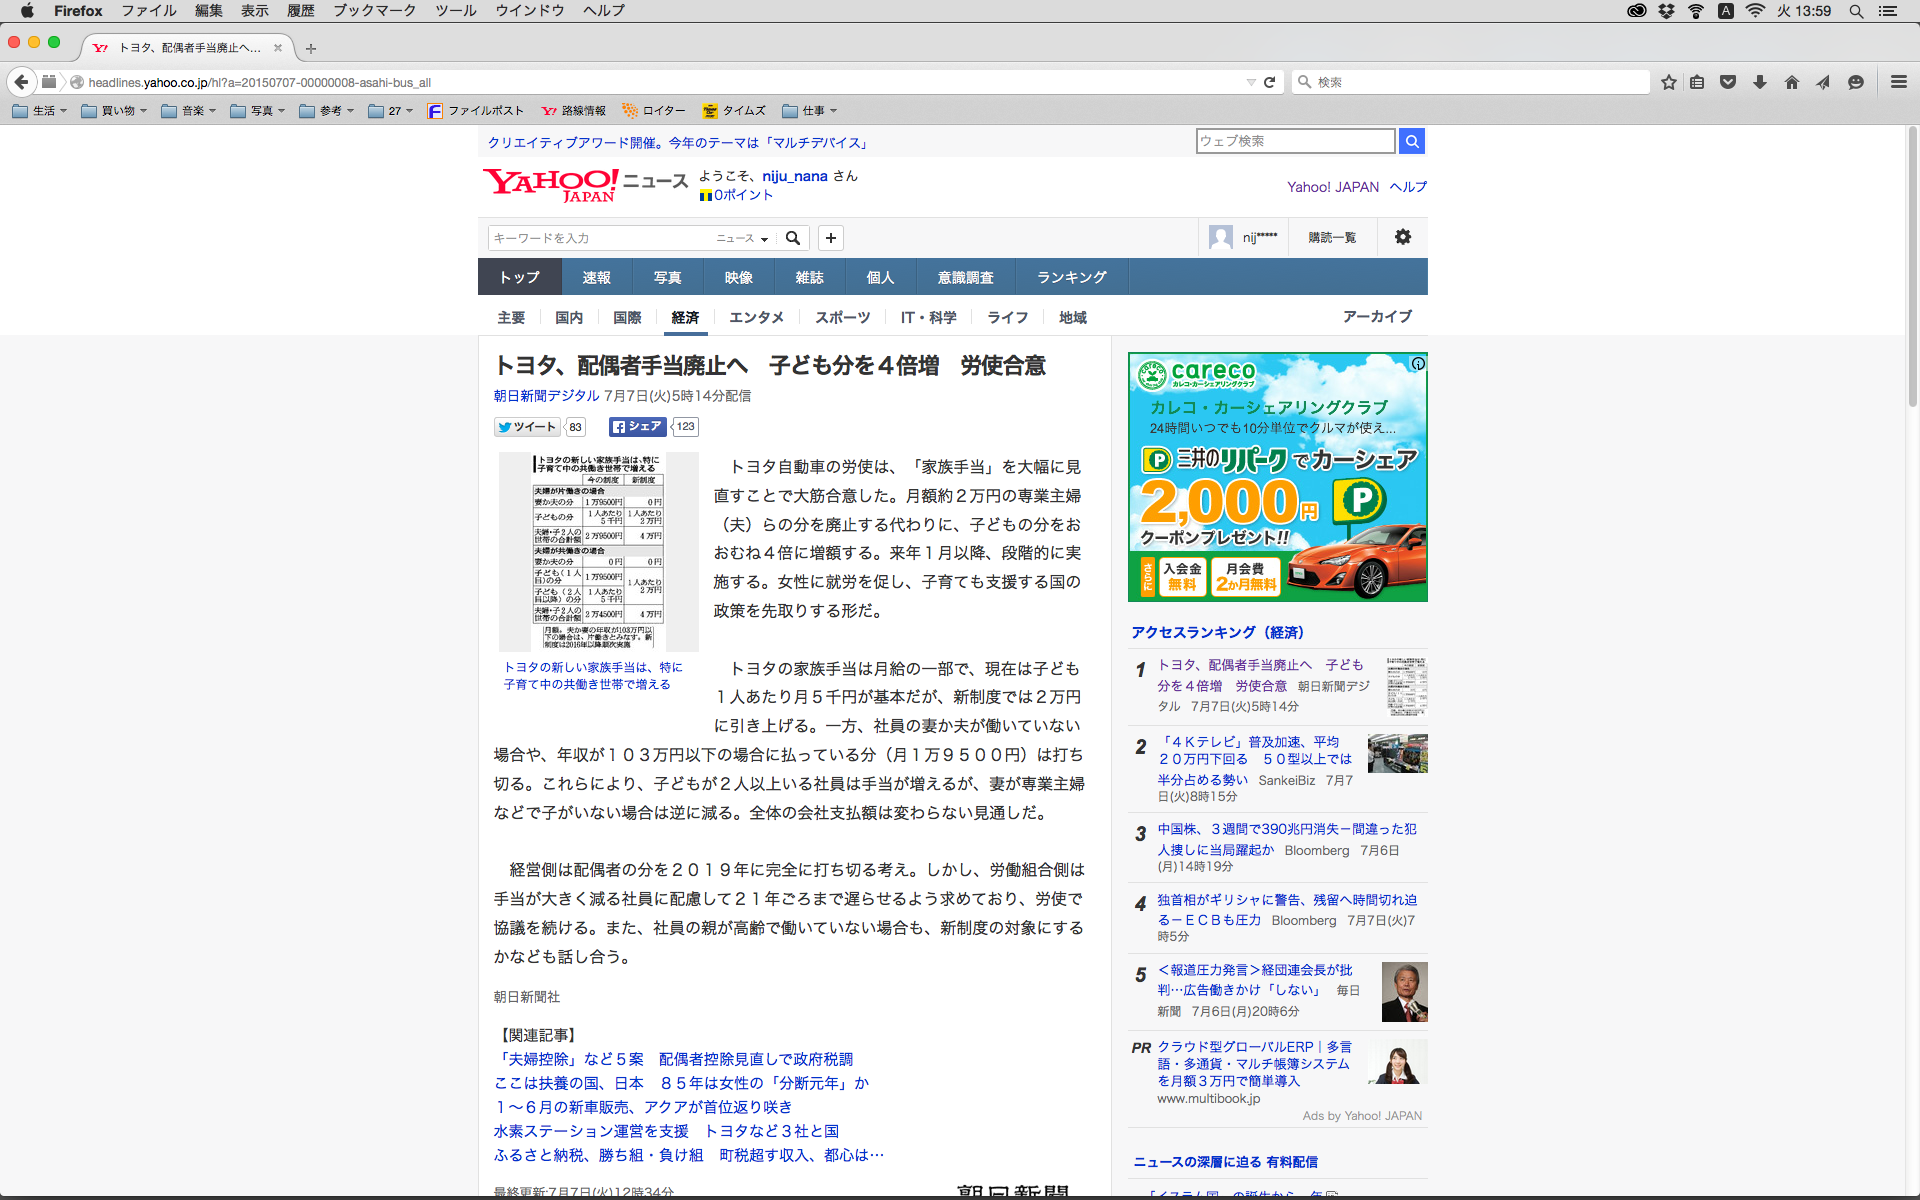This screenshot has width=1920, height=1200.
Task: Switch to the ランキング tab
Action: (1071, 277)
